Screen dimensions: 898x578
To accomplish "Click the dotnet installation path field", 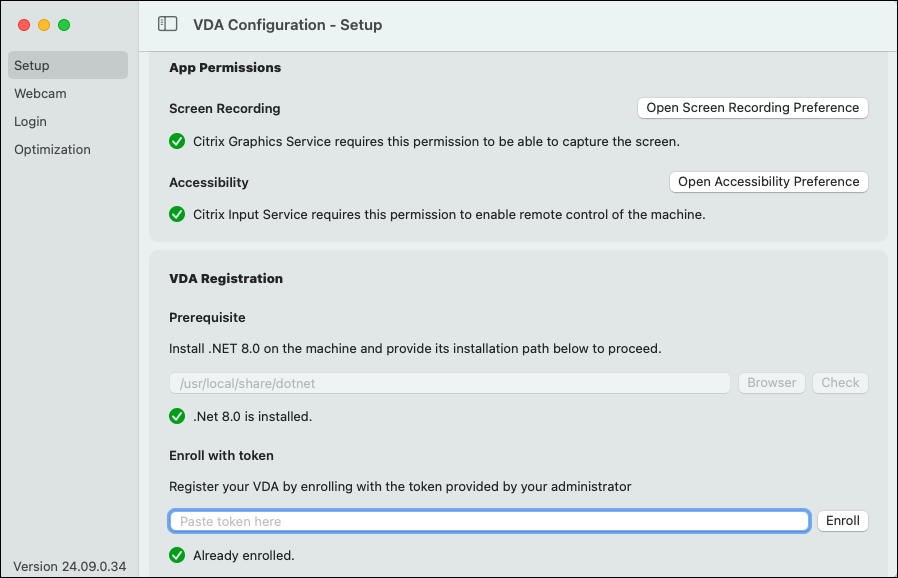I will coord(450,383).
